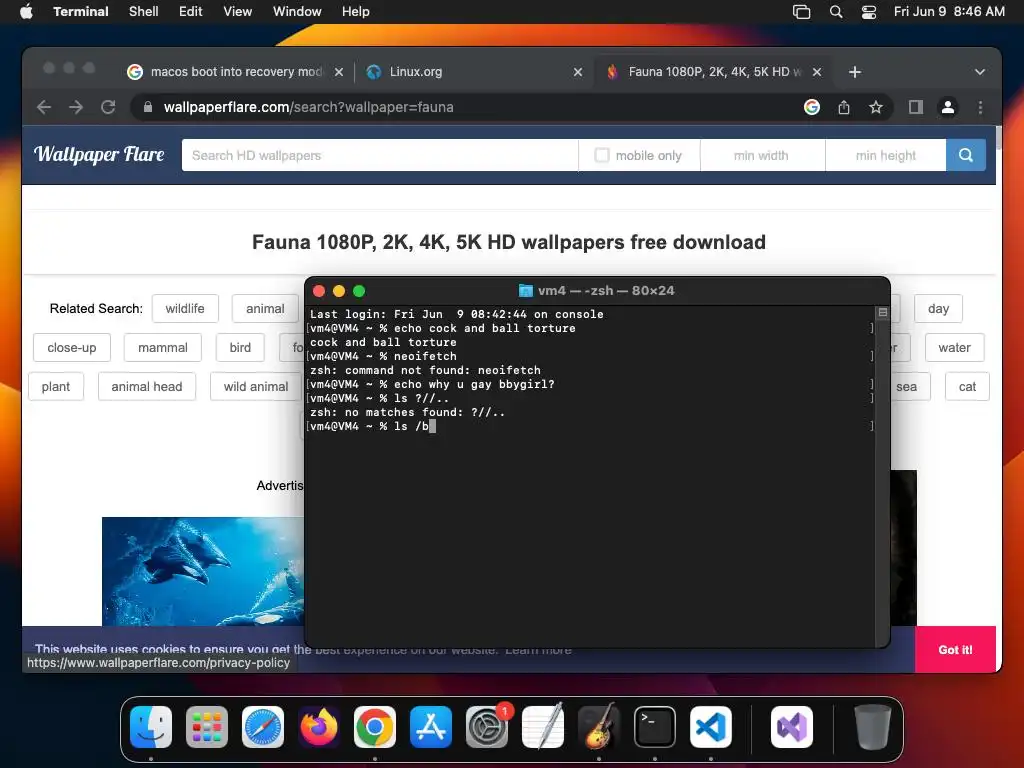1024x768 pixels.
Task: Open the Apple menu
Action: 26,11
